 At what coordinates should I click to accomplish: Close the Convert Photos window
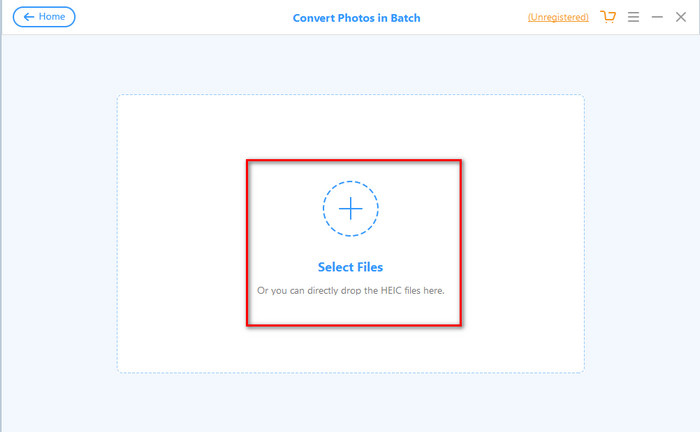(x=681, y=17)
